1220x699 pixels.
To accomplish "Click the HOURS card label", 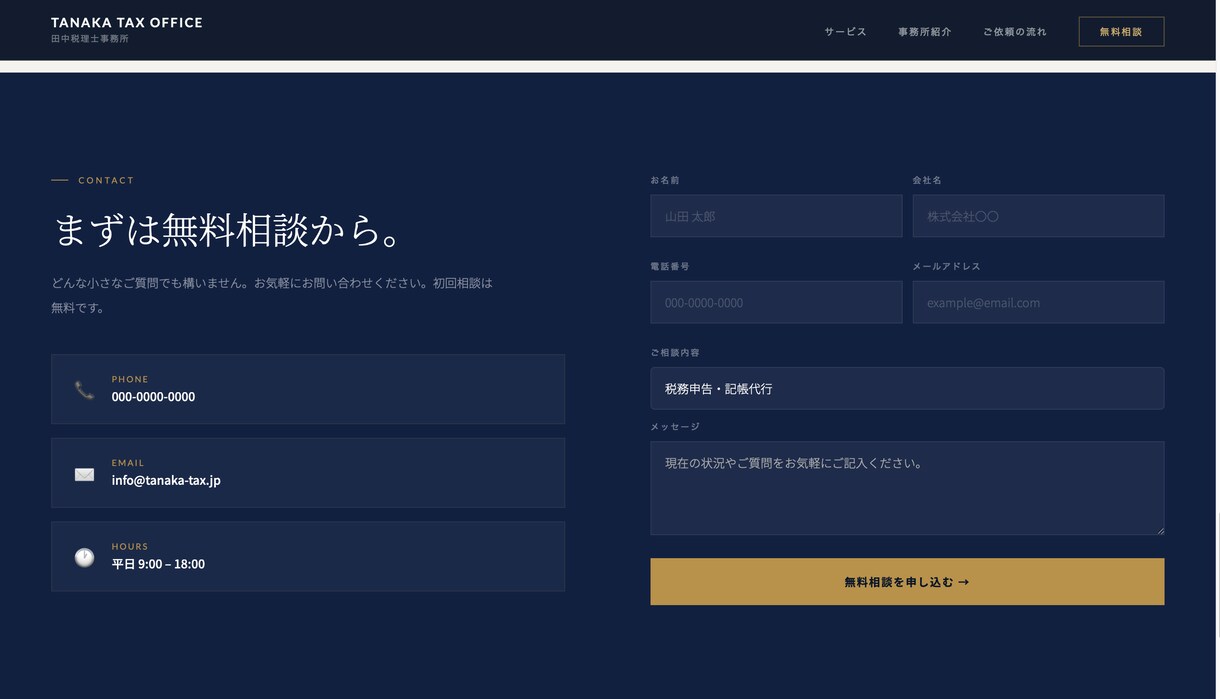I will [x=130, y=547].
